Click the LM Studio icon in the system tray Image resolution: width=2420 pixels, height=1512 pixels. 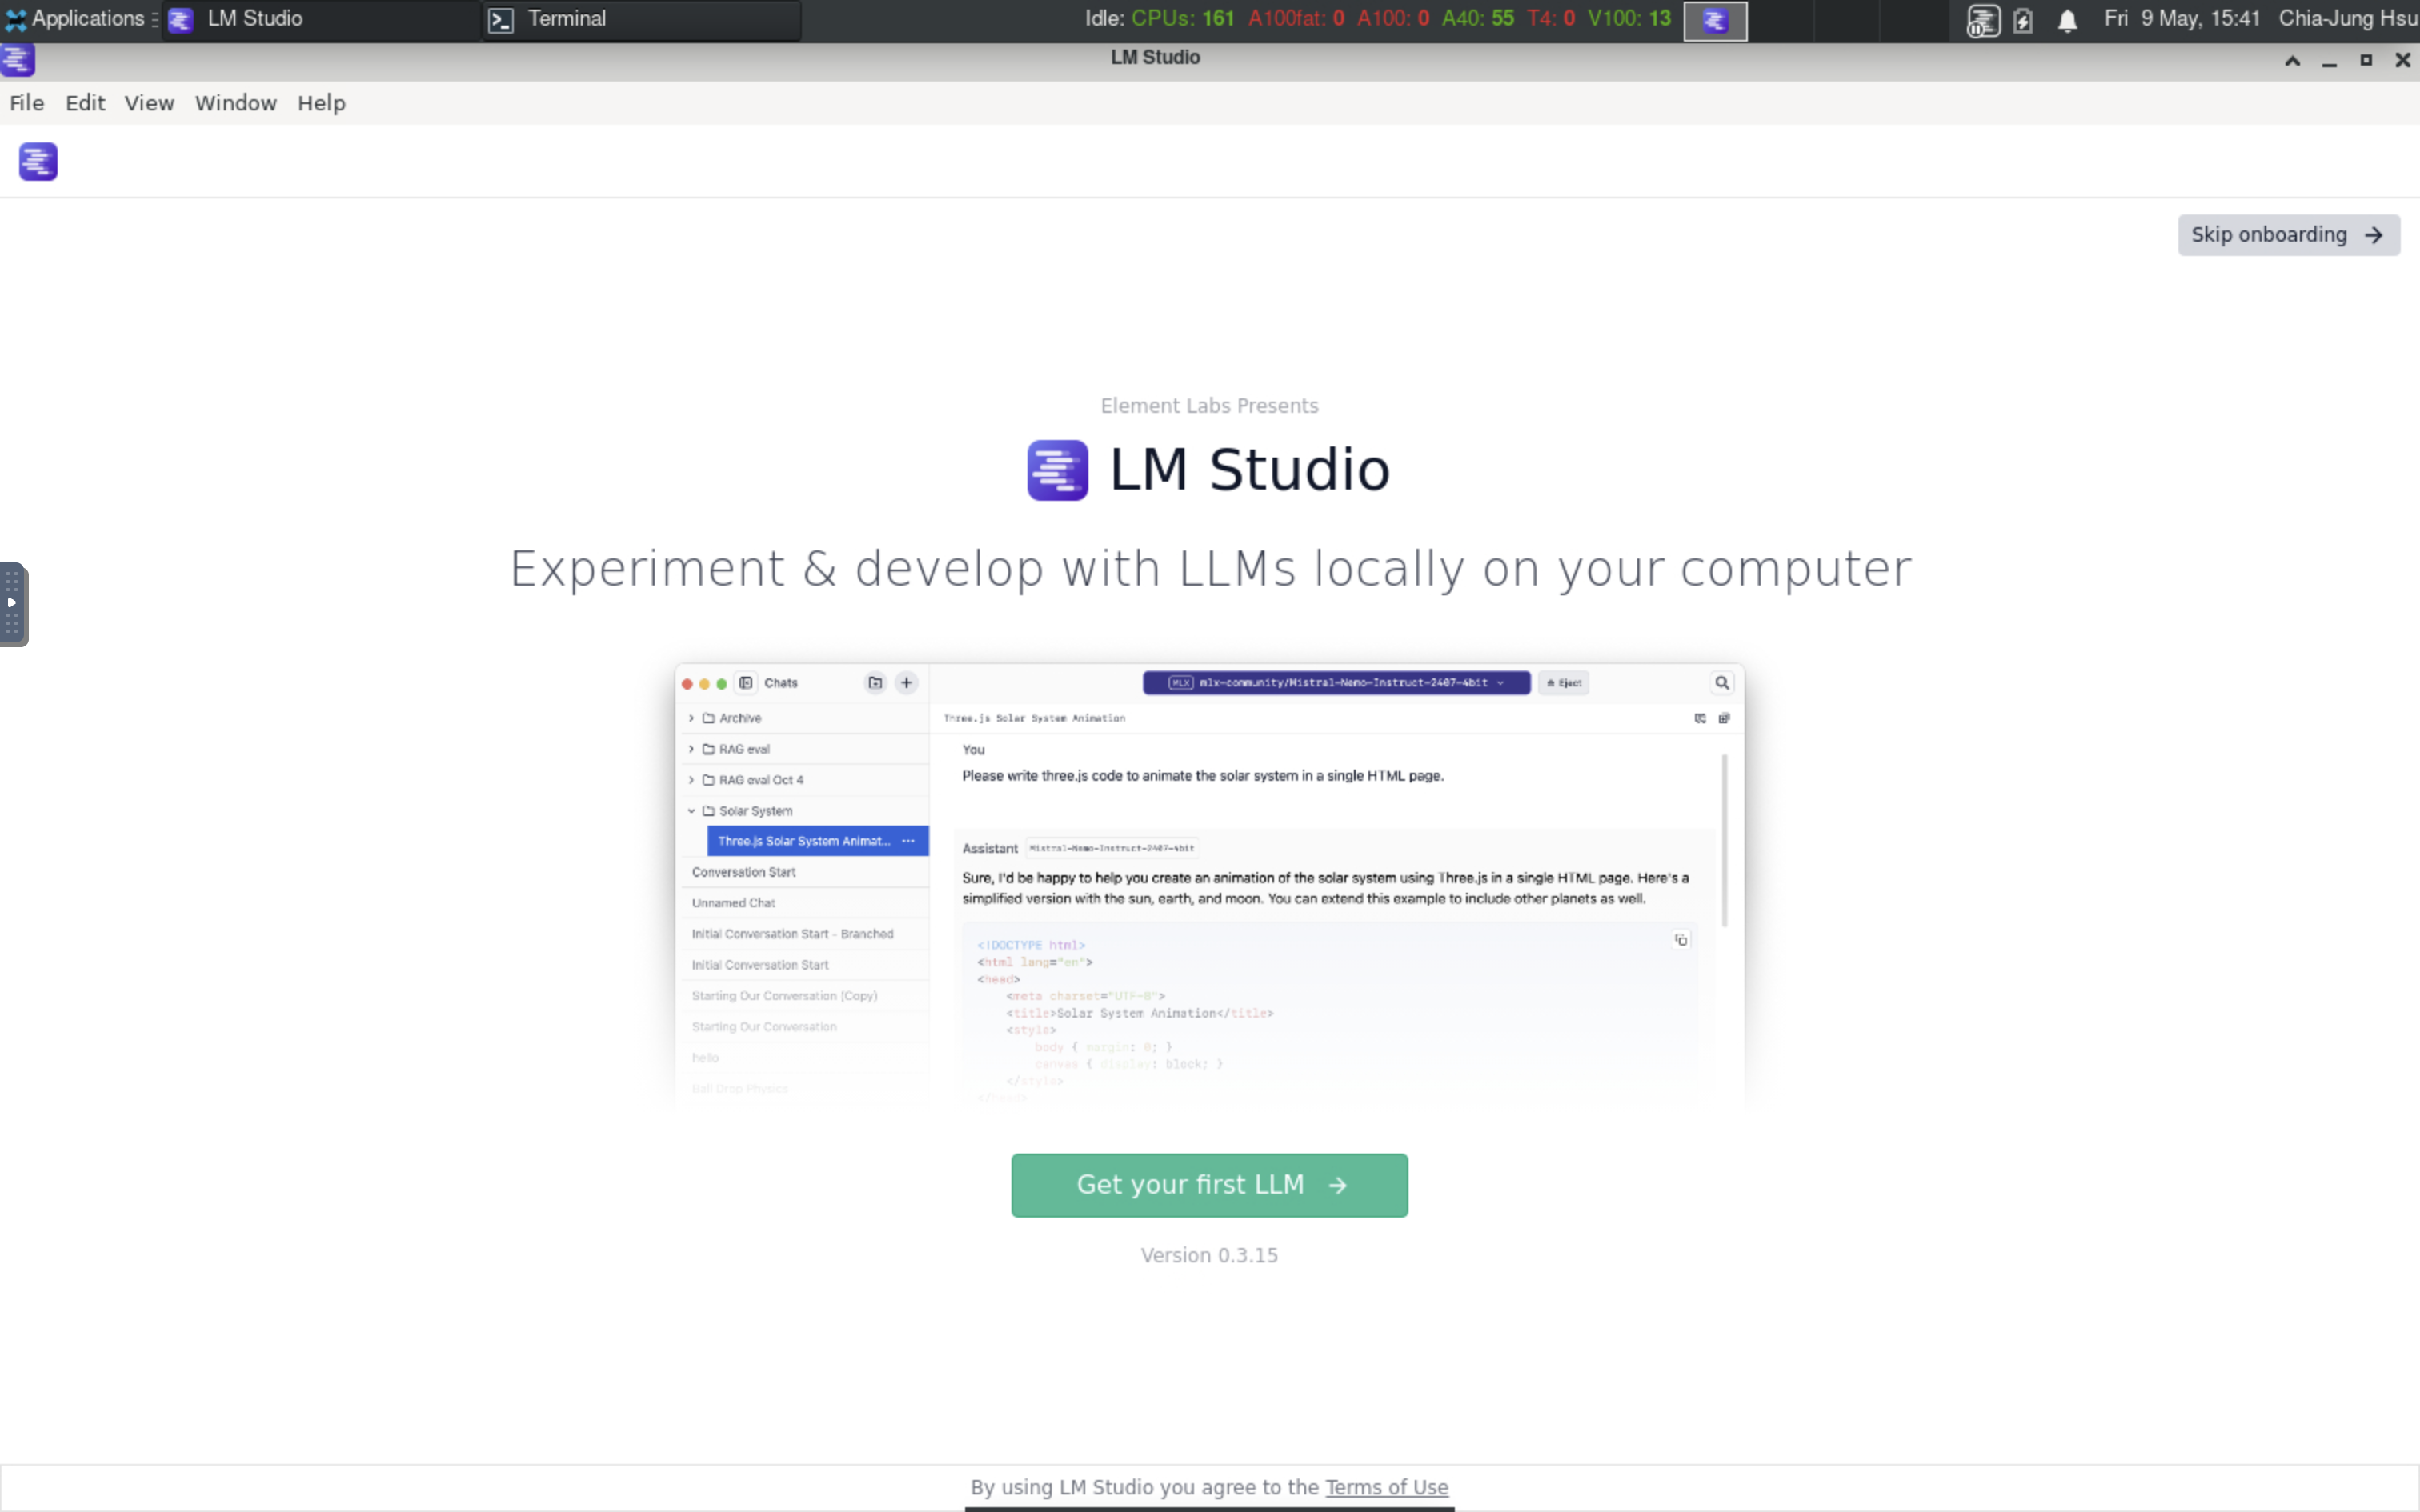tap(1983, 19)
